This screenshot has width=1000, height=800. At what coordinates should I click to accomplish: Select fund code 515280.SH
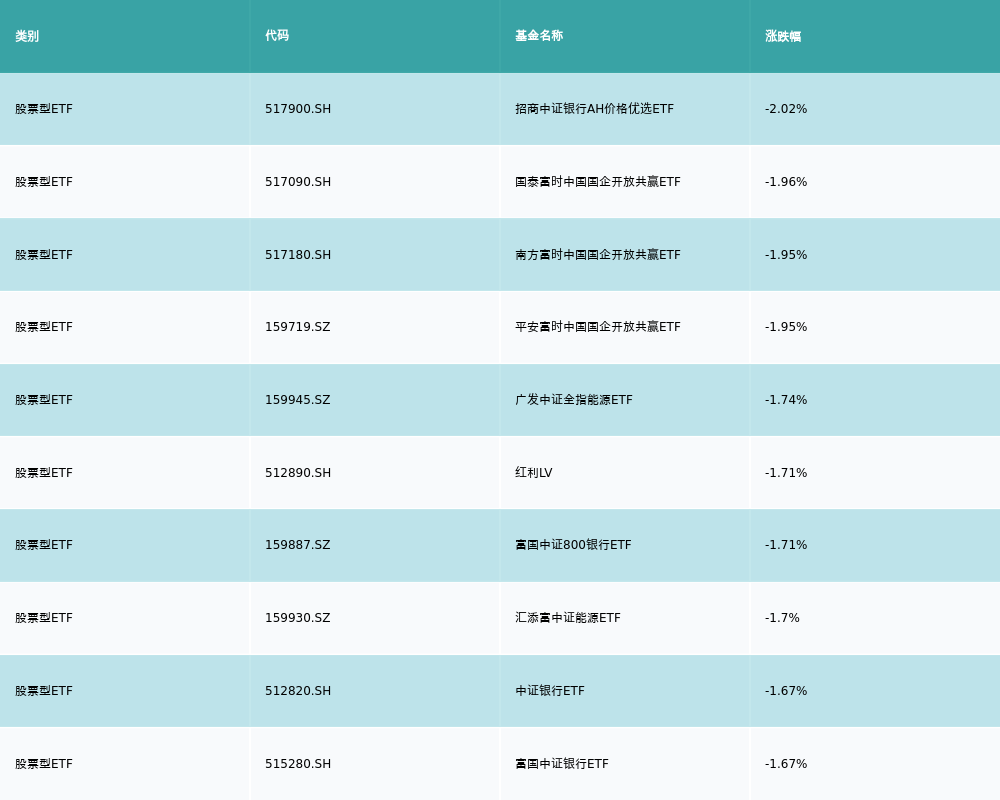coord(298,764)
